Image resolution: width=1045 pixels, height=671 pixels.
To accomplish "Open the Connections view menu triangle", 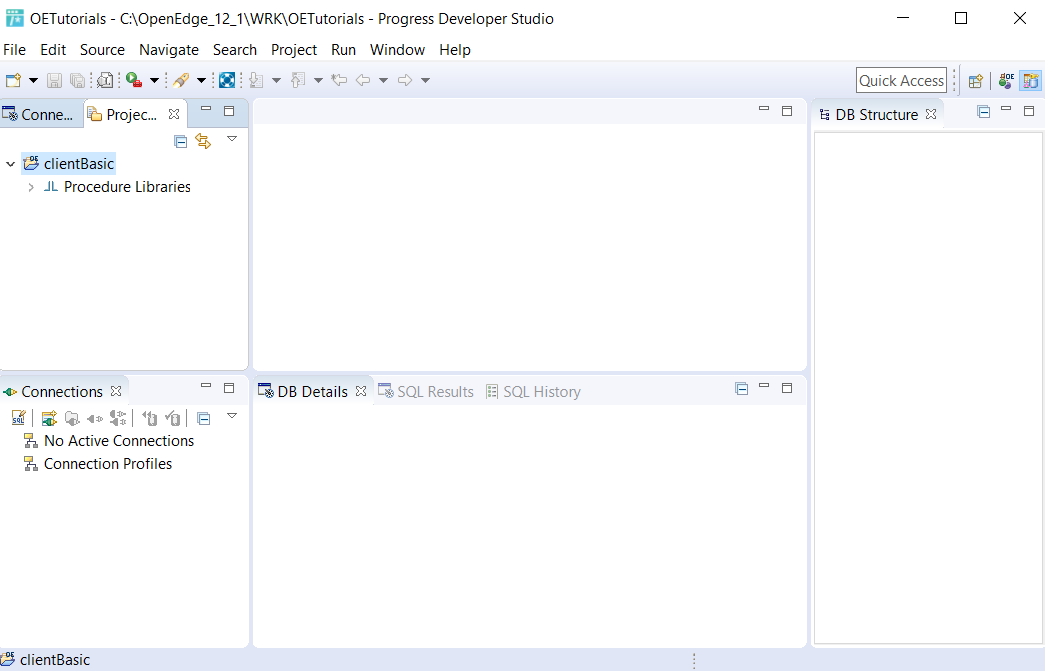I will [232, 416].
